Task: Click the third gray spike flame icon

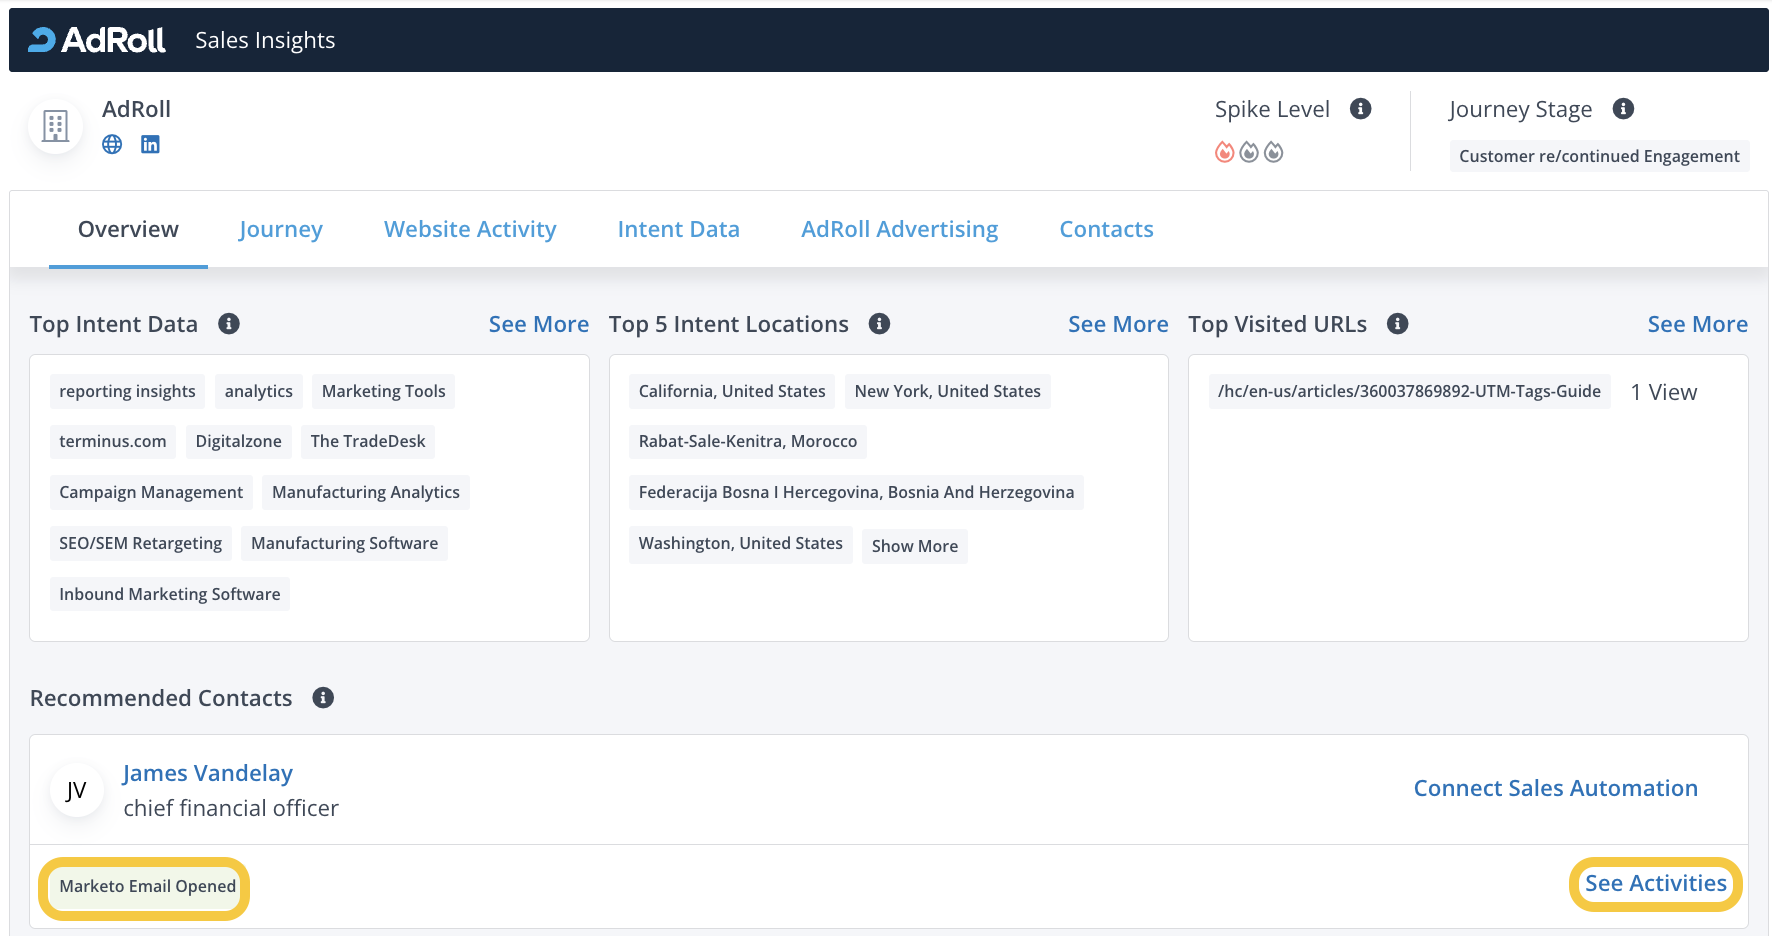Action: [1274, 152]
